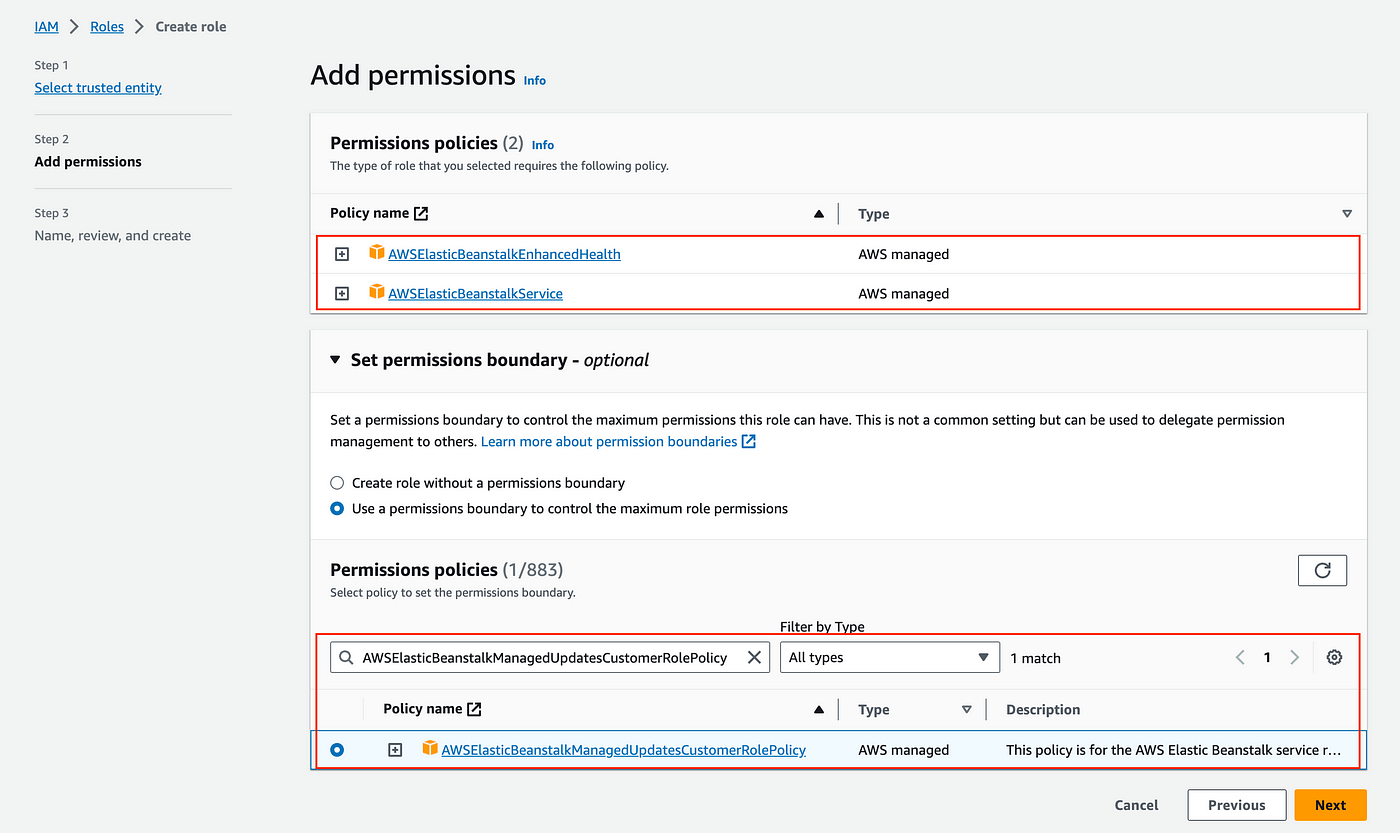The image size is (1400, 833).
Task: Open Info link beside Permissions policies (2)
Action: pos(543,145)
